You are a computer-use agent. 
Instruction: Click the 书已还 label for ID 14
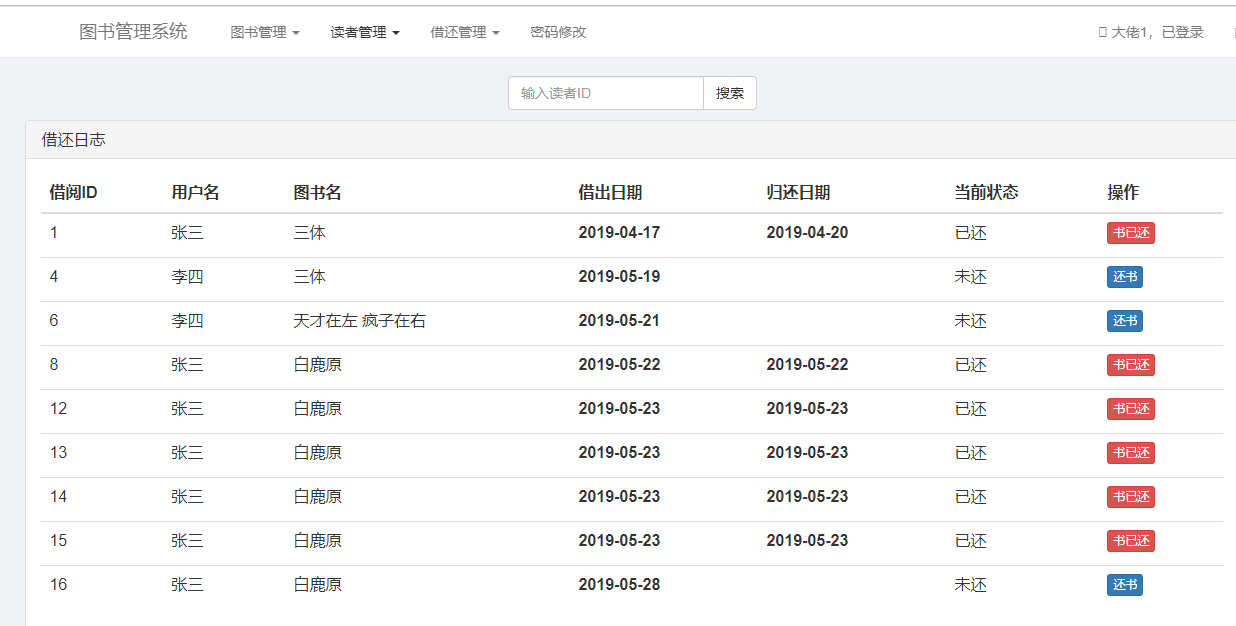tap(1130, 497)
